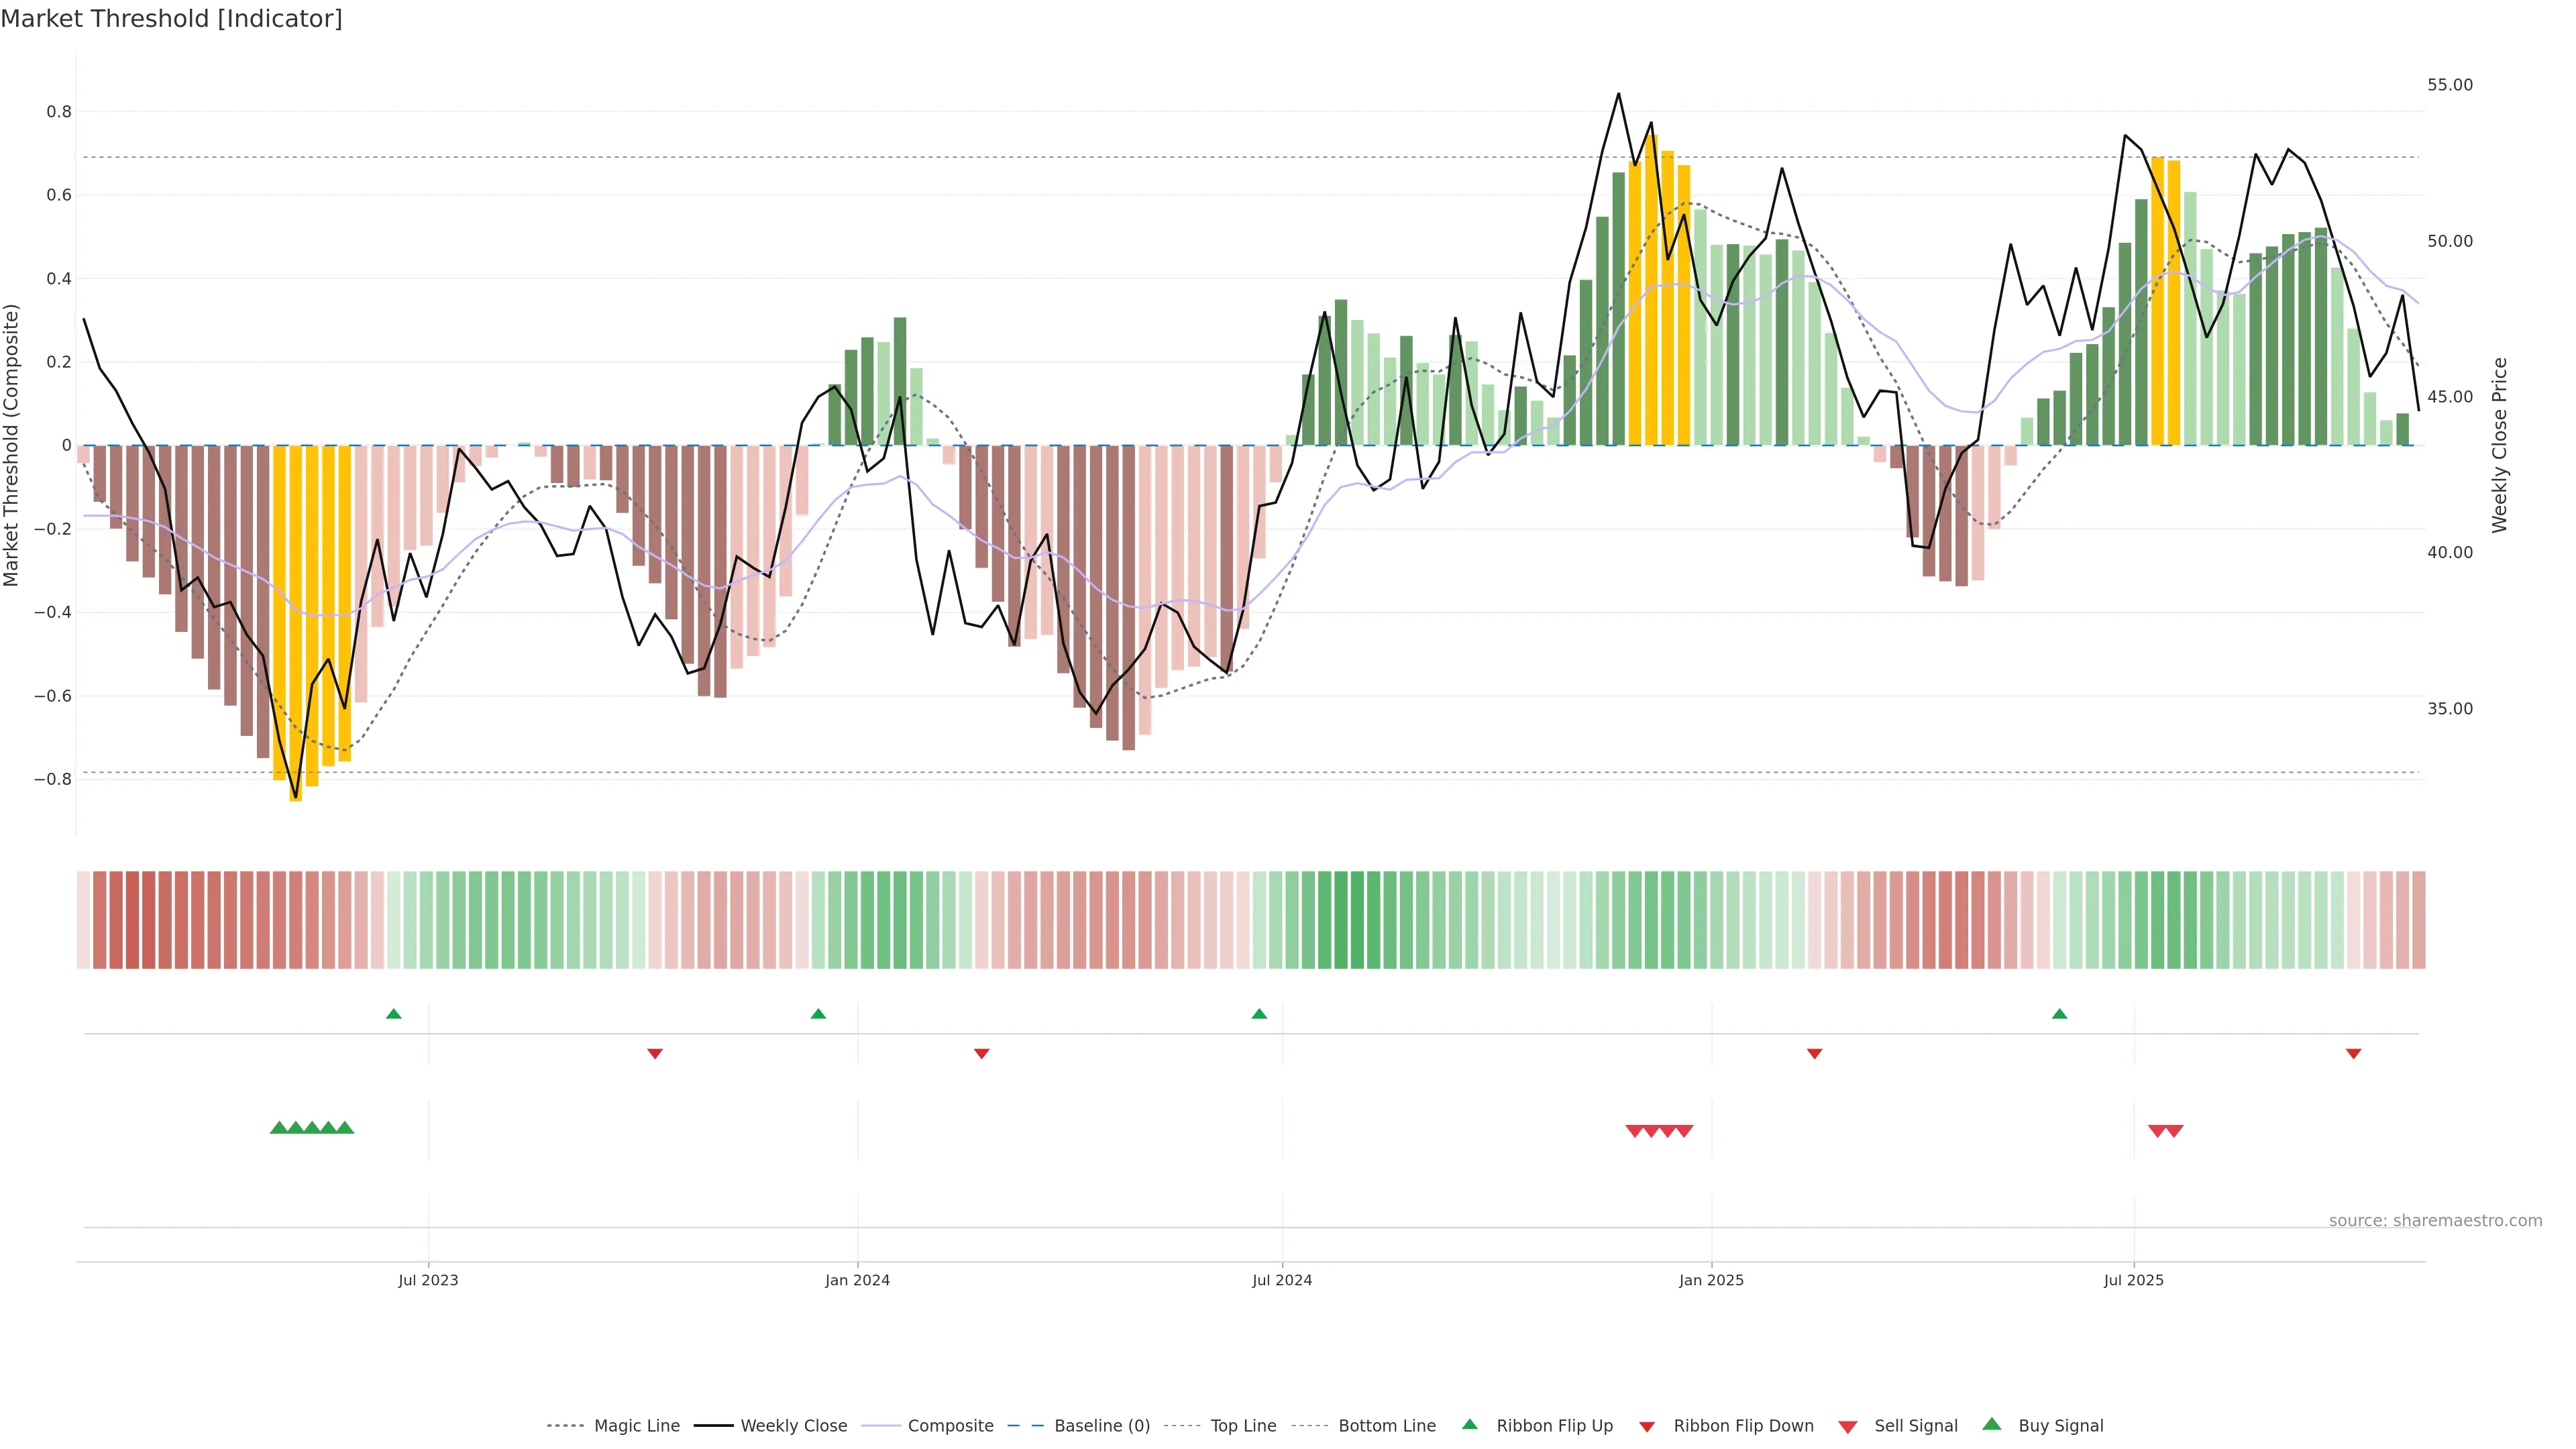This screenshot has width=2576, height=1449.
Task: Click ribbon flip up marker before Jul 2023
Action: [394, 1014]
